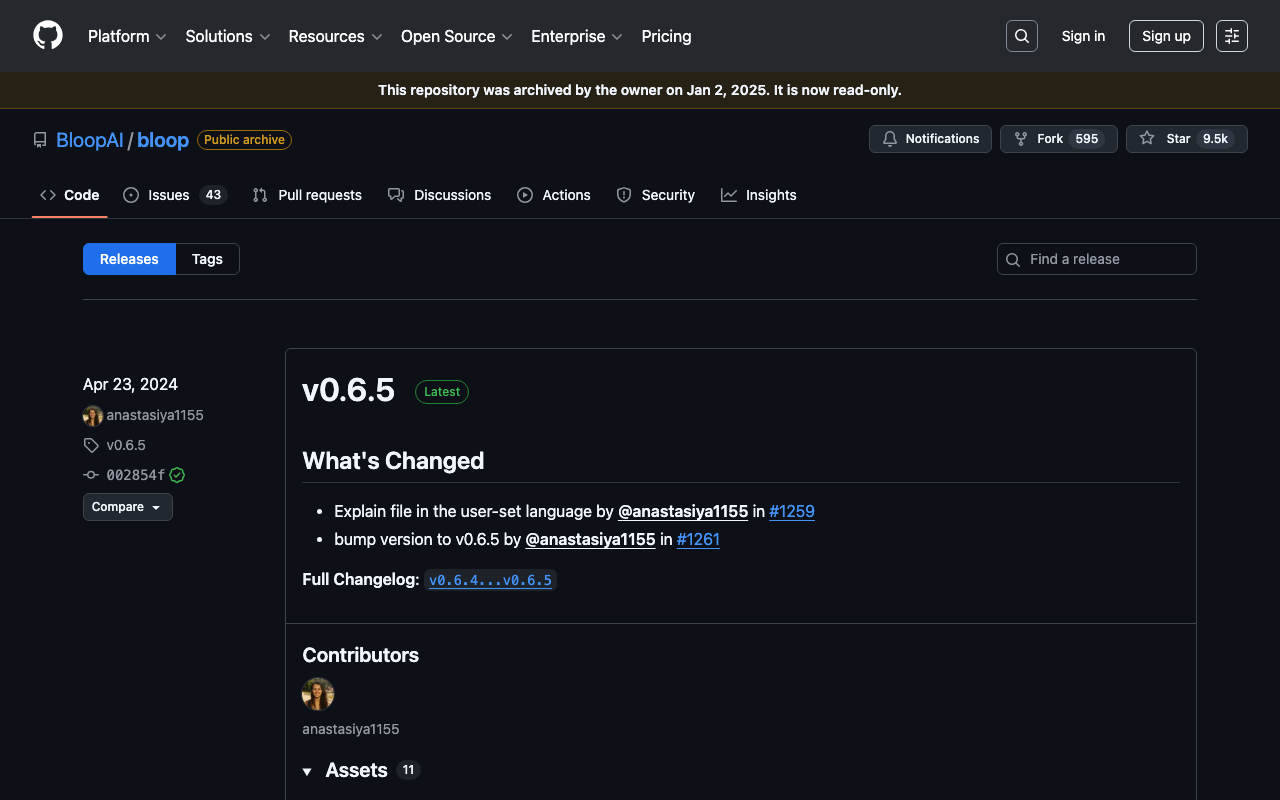Expand the Platform menu
The image size is (1280, 800).
pyautogui.click(x=127, y=36)
